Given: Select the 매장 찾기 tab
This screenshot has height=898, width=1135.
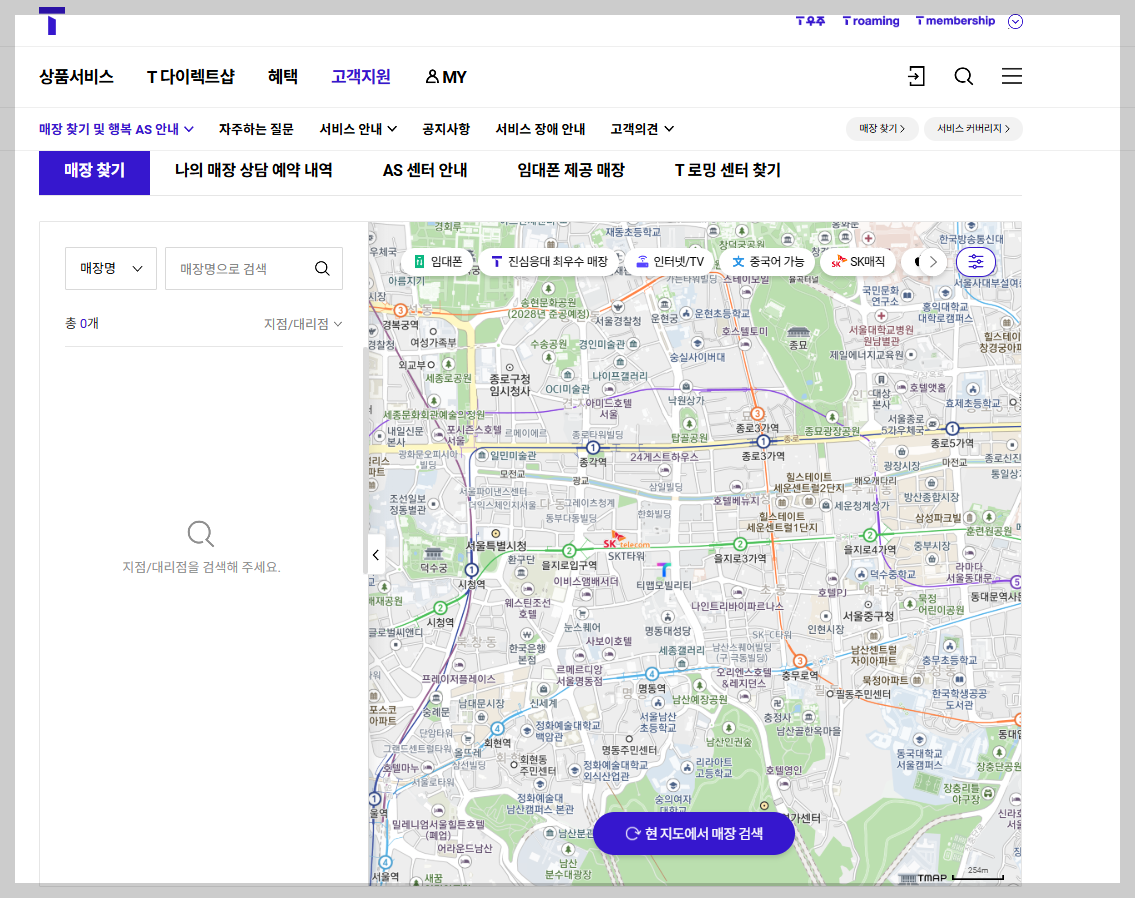Looking at the screenshot, I should pyautogui.click(x=94, y=172).
